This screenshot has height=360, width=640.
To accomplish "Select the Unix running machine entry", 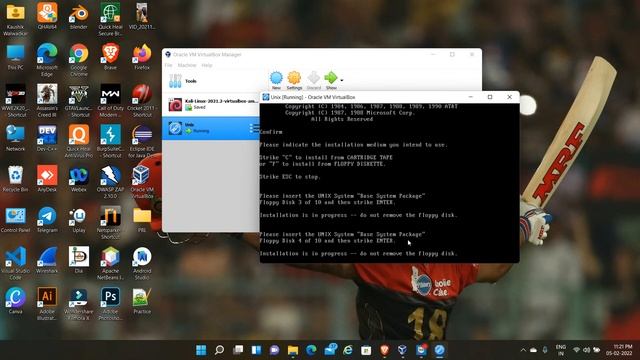I will (x=211, y=128).
